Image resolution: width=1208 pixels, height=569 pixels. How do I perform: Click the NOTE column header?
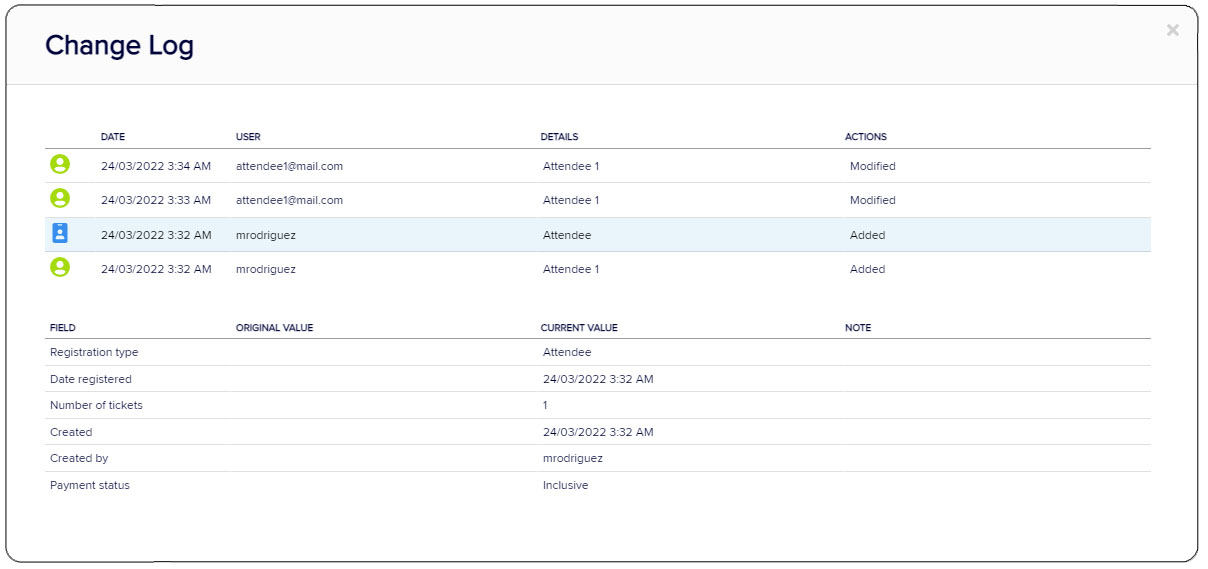[858, 328]
